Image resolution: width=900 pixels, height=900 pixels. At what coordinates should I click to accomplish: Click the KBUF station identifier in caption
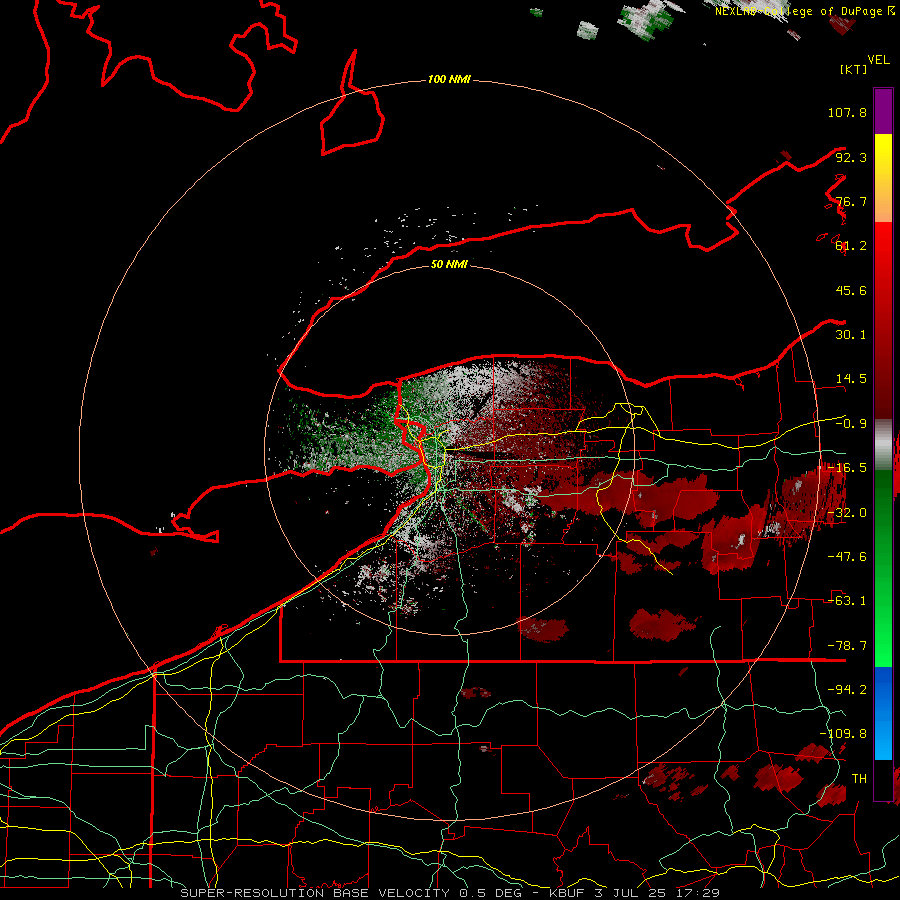568,893
